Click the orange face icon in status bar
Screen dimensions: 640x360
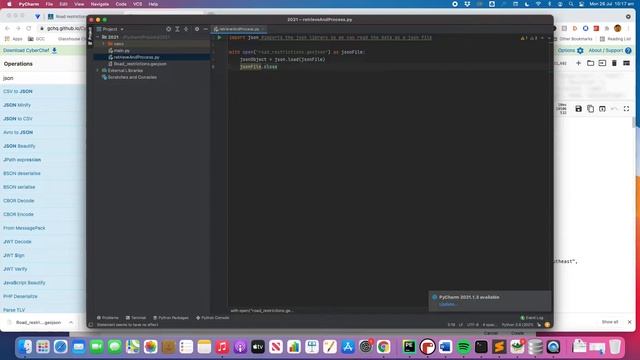547,325
